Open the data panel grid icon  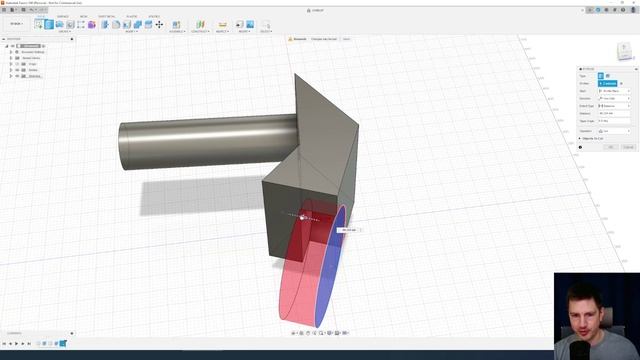pyautogui.click(x=4, y=10)
